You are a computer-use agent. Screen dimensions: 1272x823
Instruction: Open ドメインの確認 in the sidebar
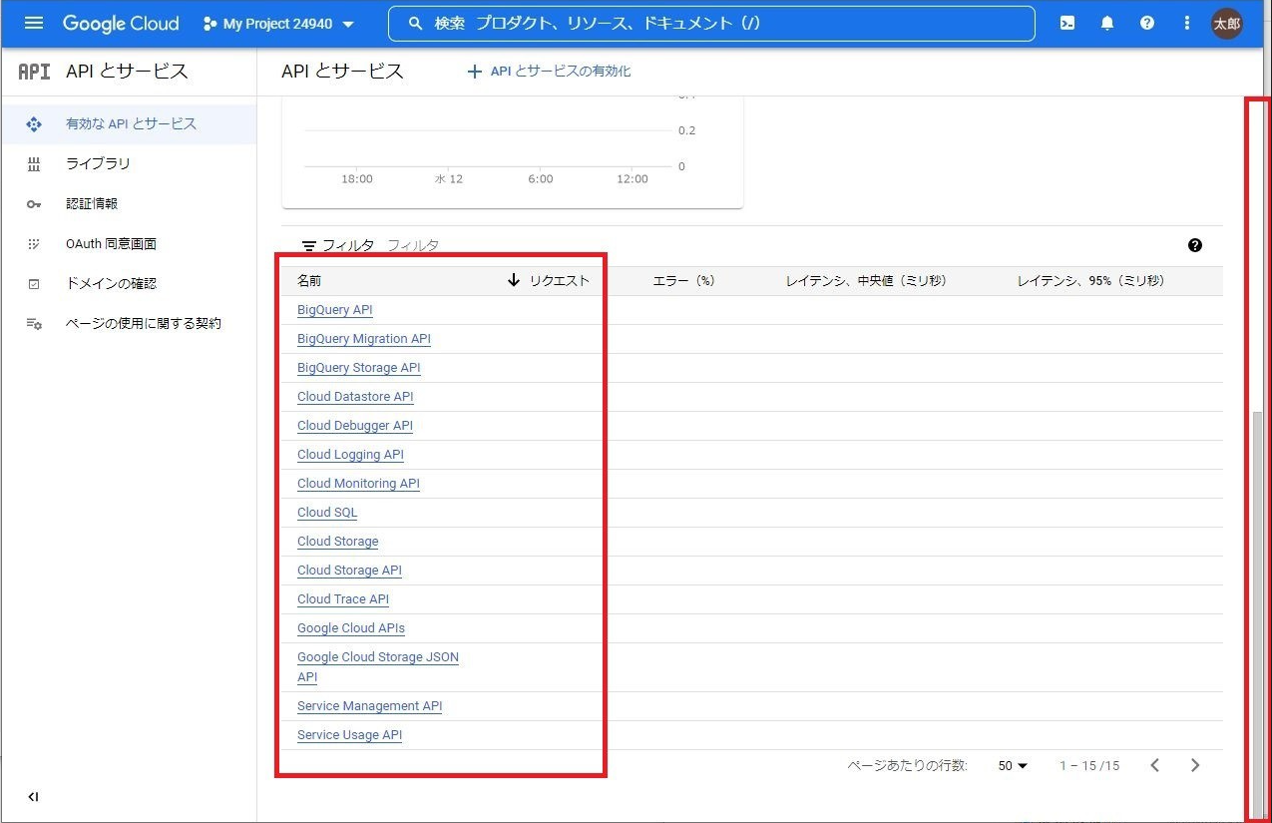click(128, 284)
